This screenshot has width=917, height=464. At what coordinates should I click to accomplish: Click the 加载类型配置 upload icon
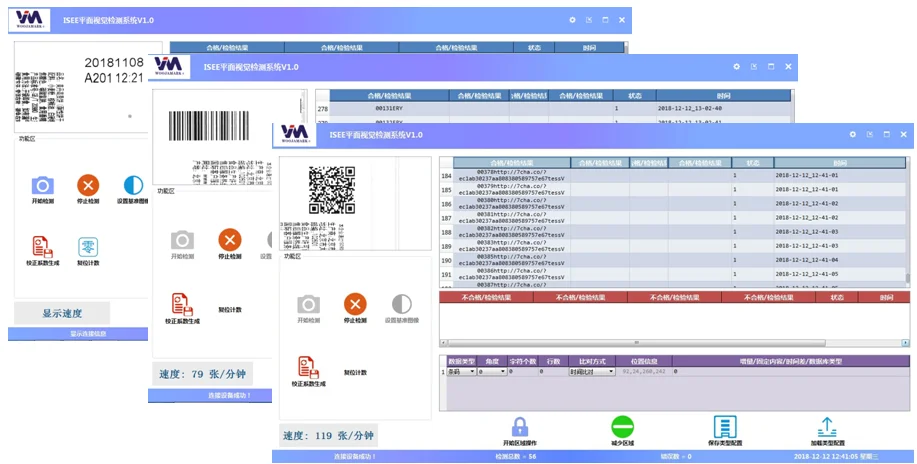coord(826,427)
